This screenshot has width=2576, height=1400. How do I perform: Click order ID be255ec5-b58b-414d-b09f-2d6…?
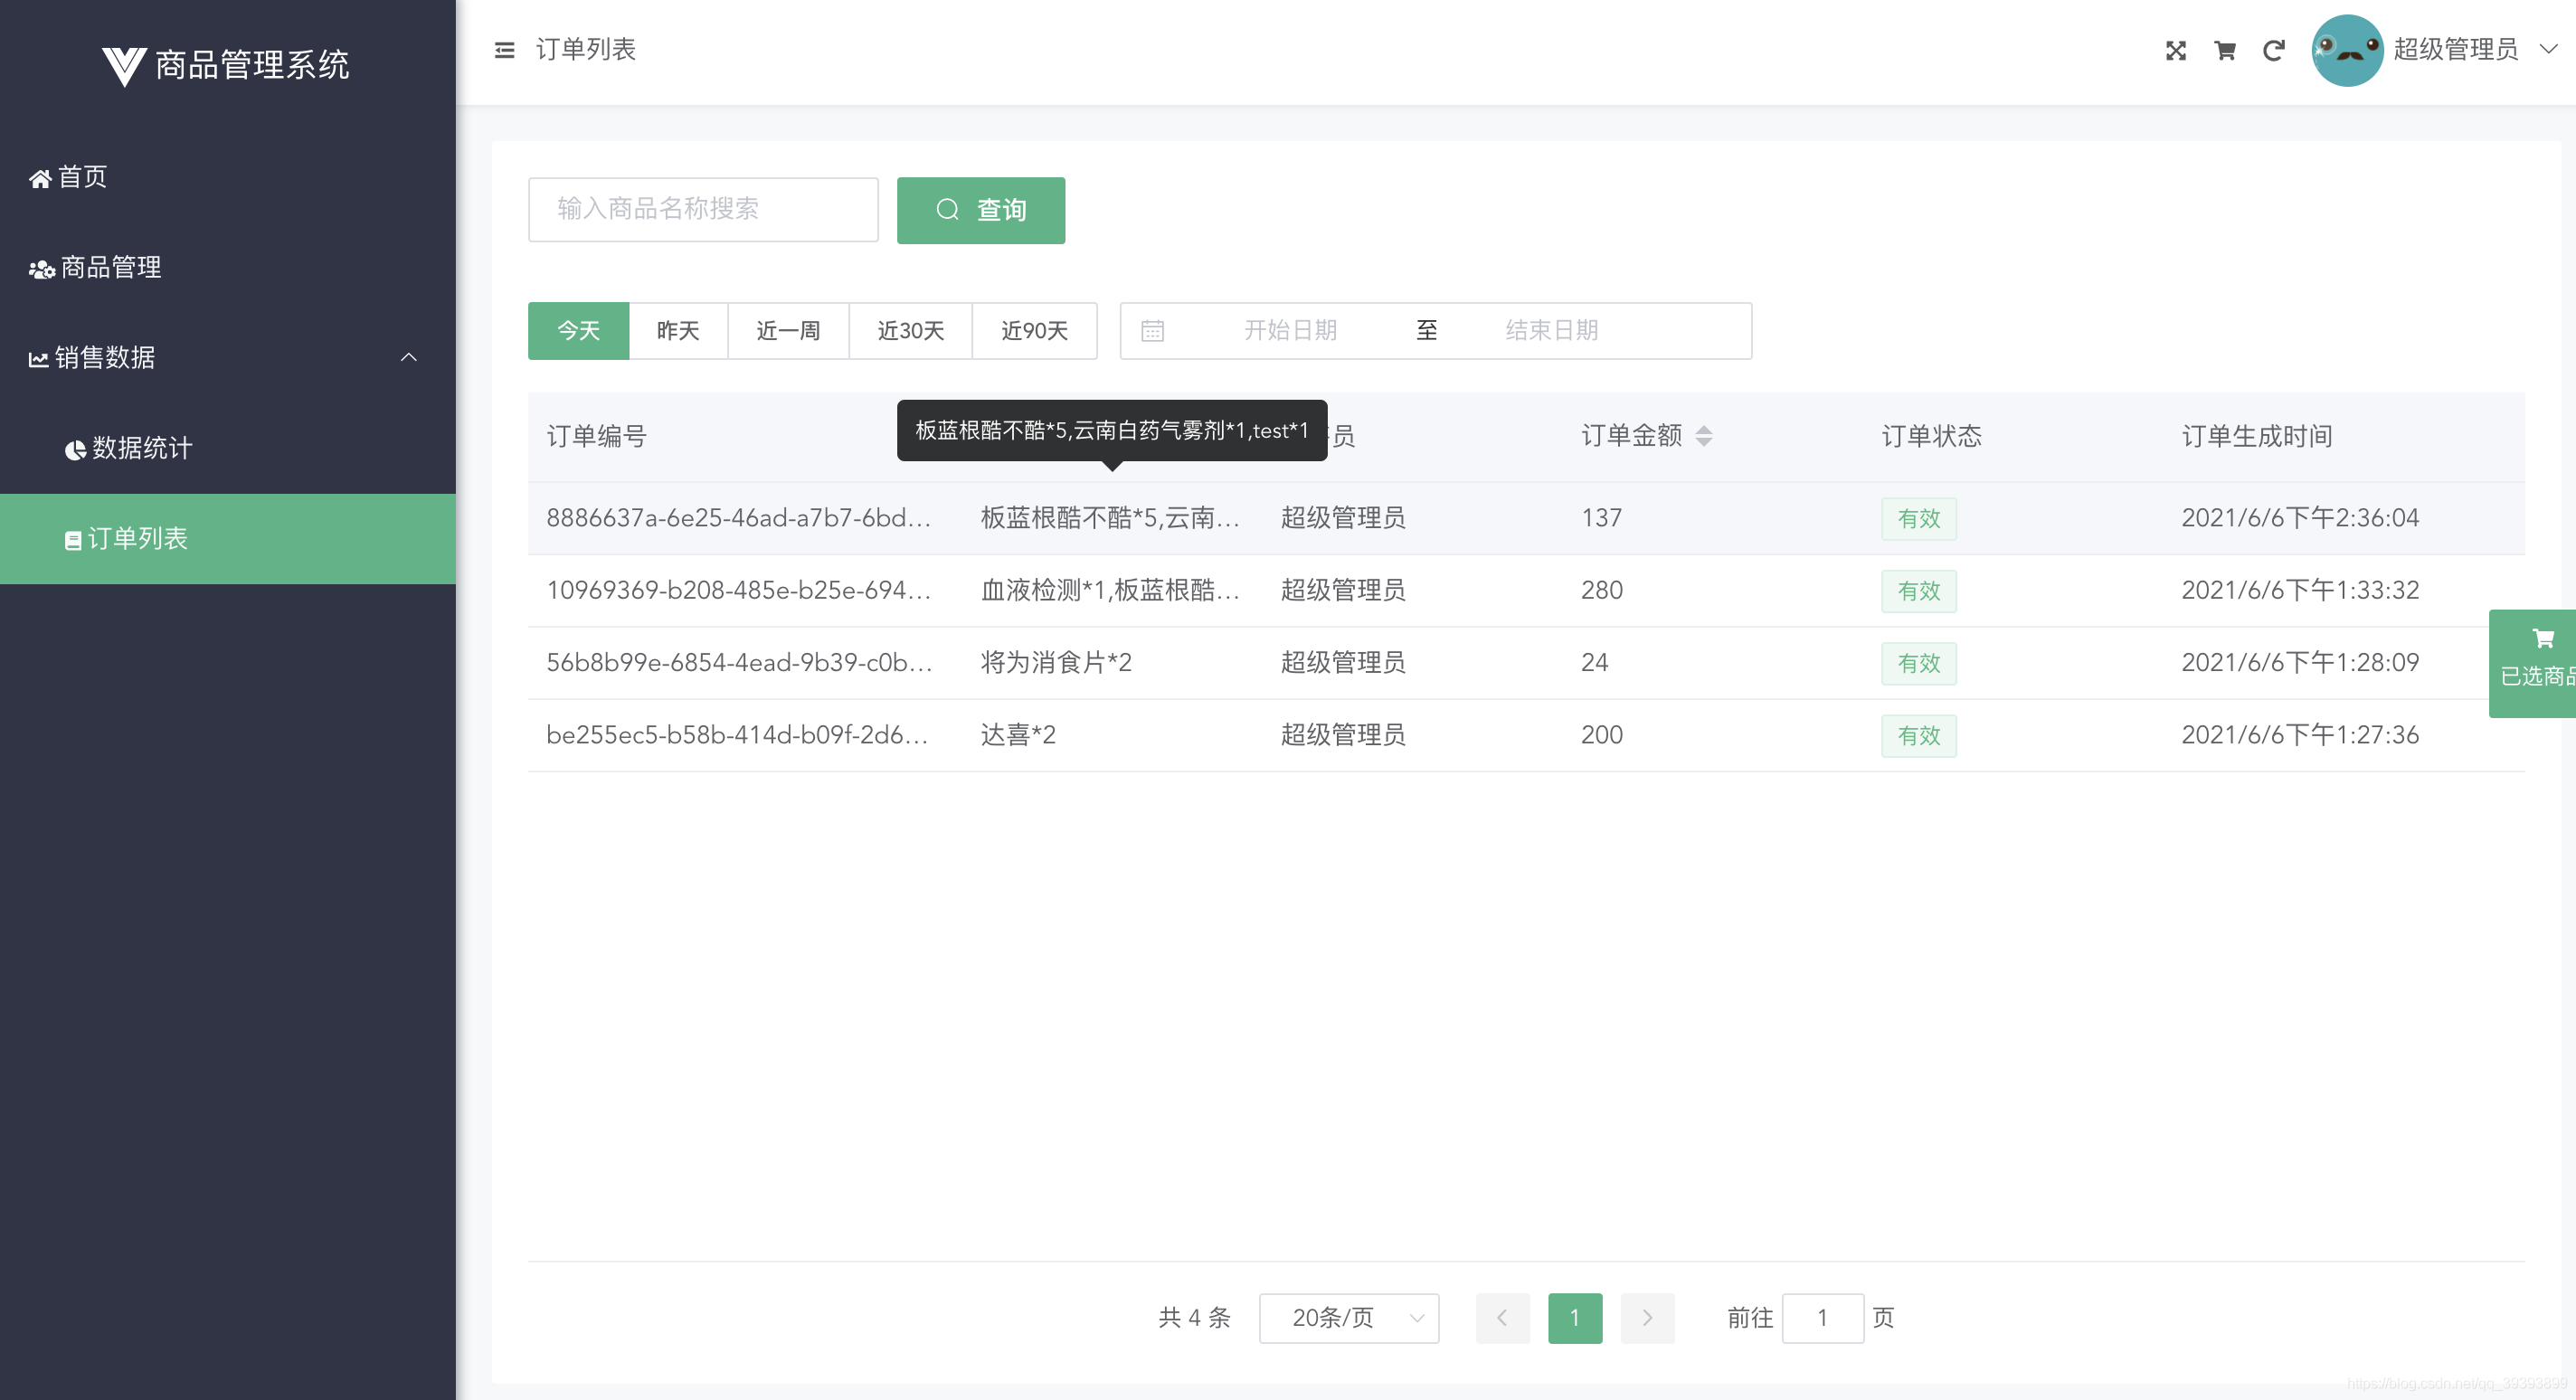tap(737, 734)
